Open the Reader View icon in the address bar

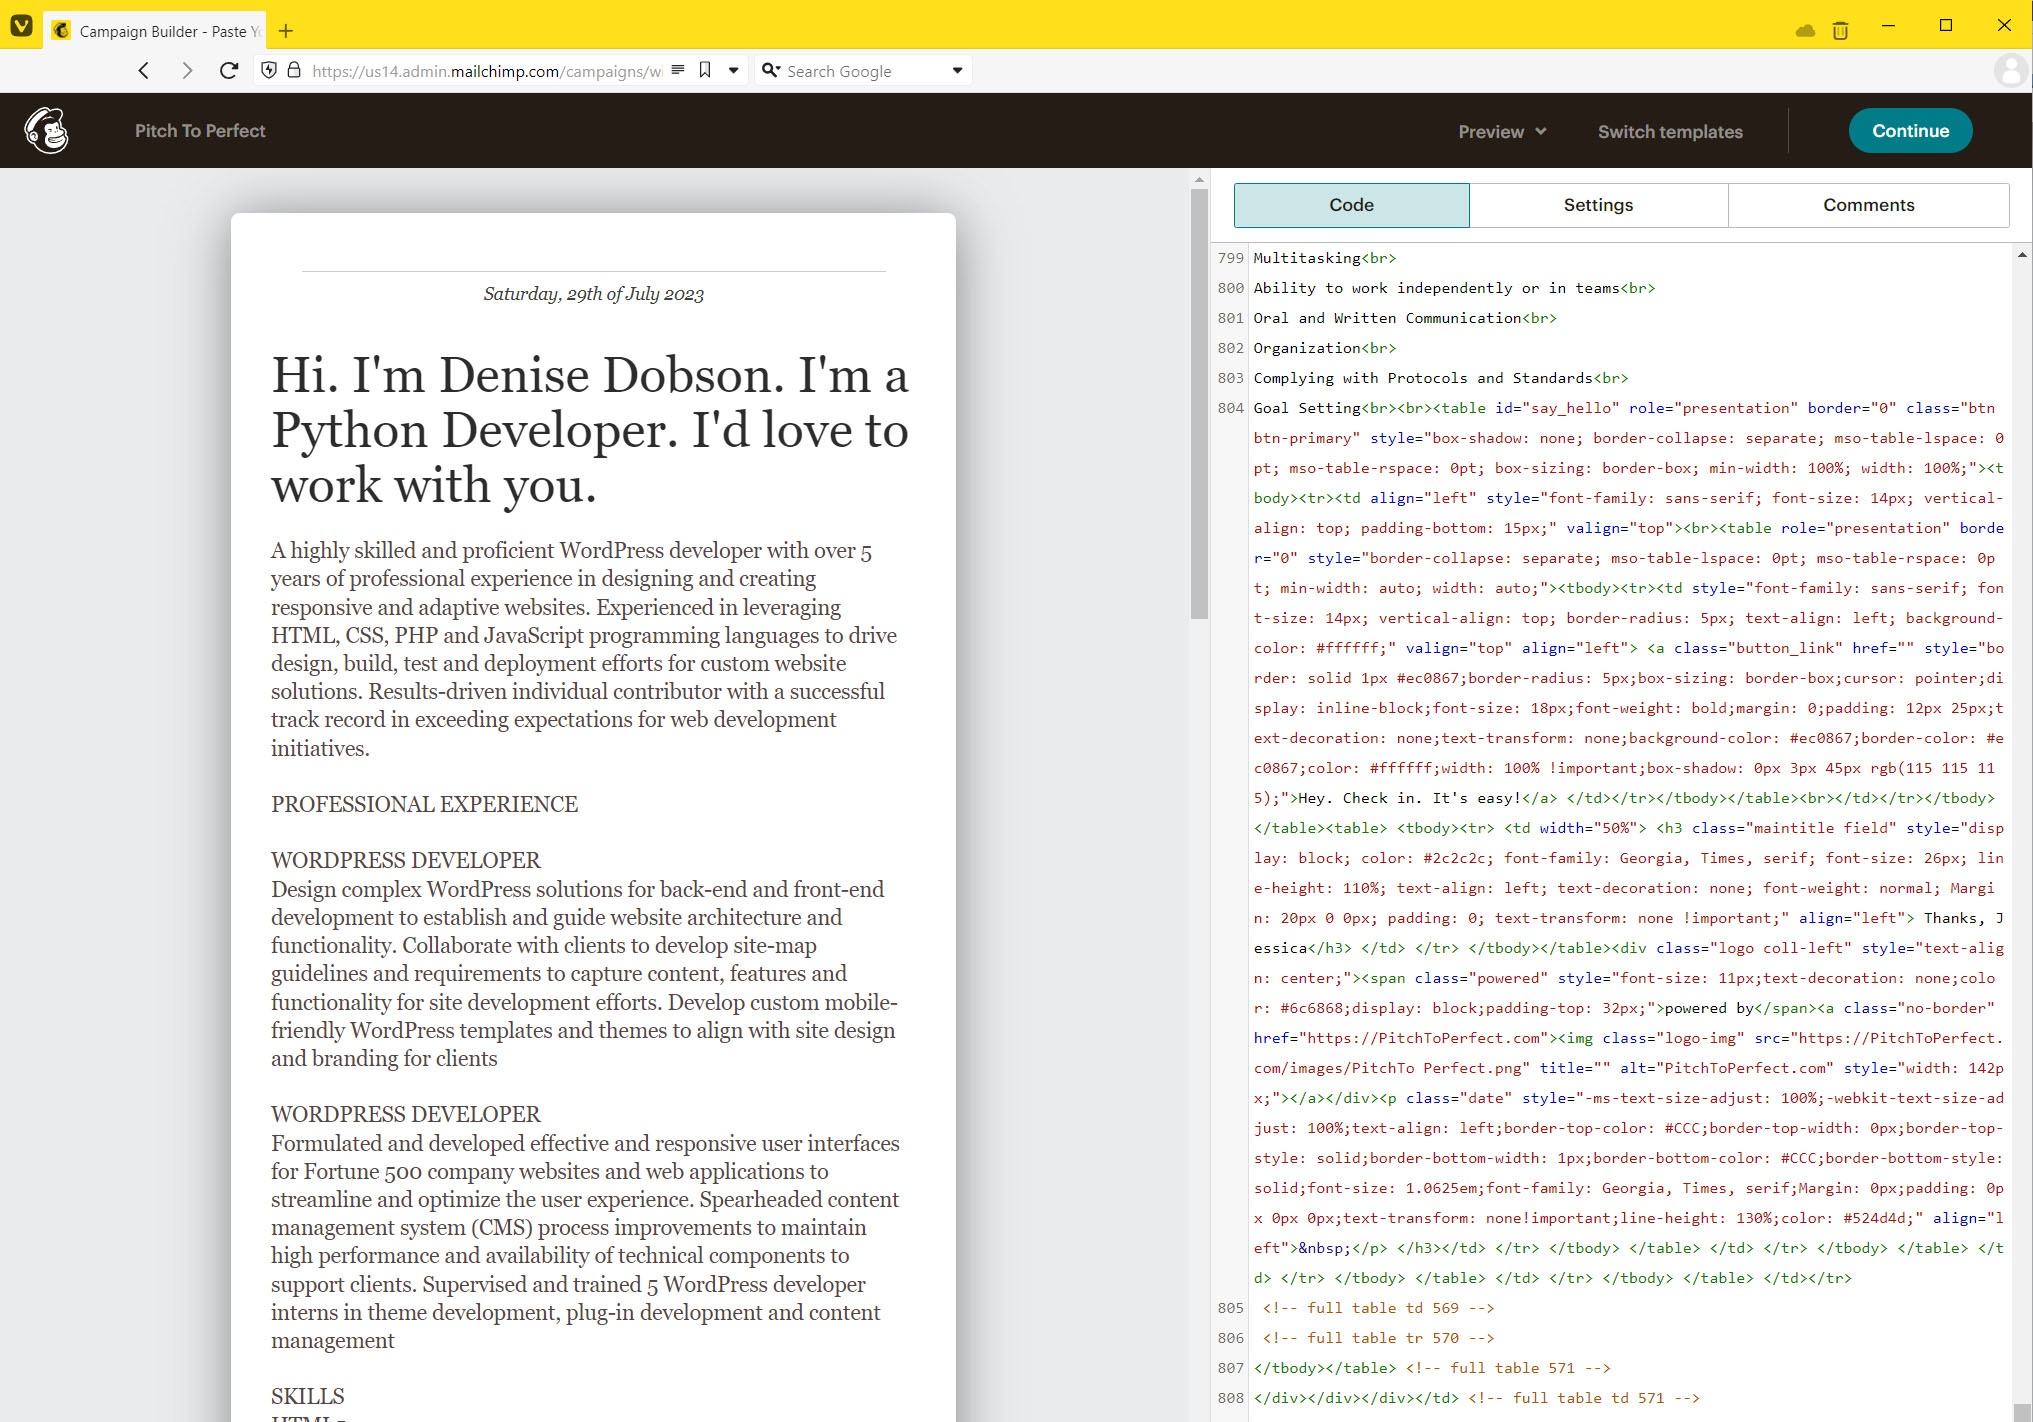tap(678, 71)
